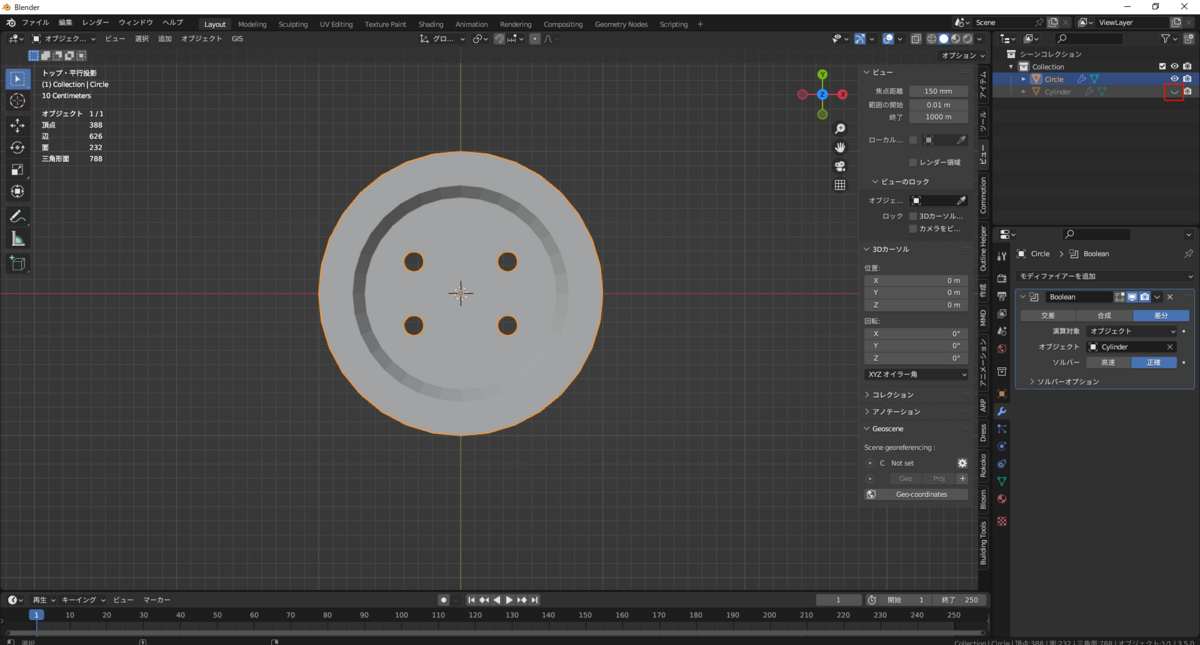Select the Annotate pencil tool
The width and height of the screenshot is (1200, 645).
coord(18,217)
